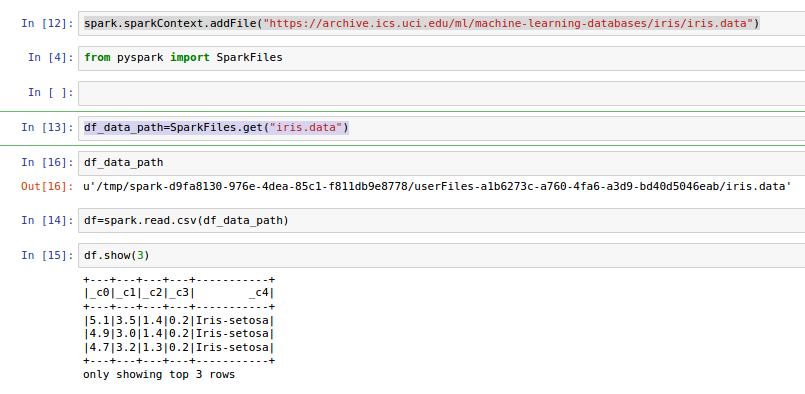The image size is (805, 394).
Task: Click the In [4] prompt label
Action: click(51, 58)
